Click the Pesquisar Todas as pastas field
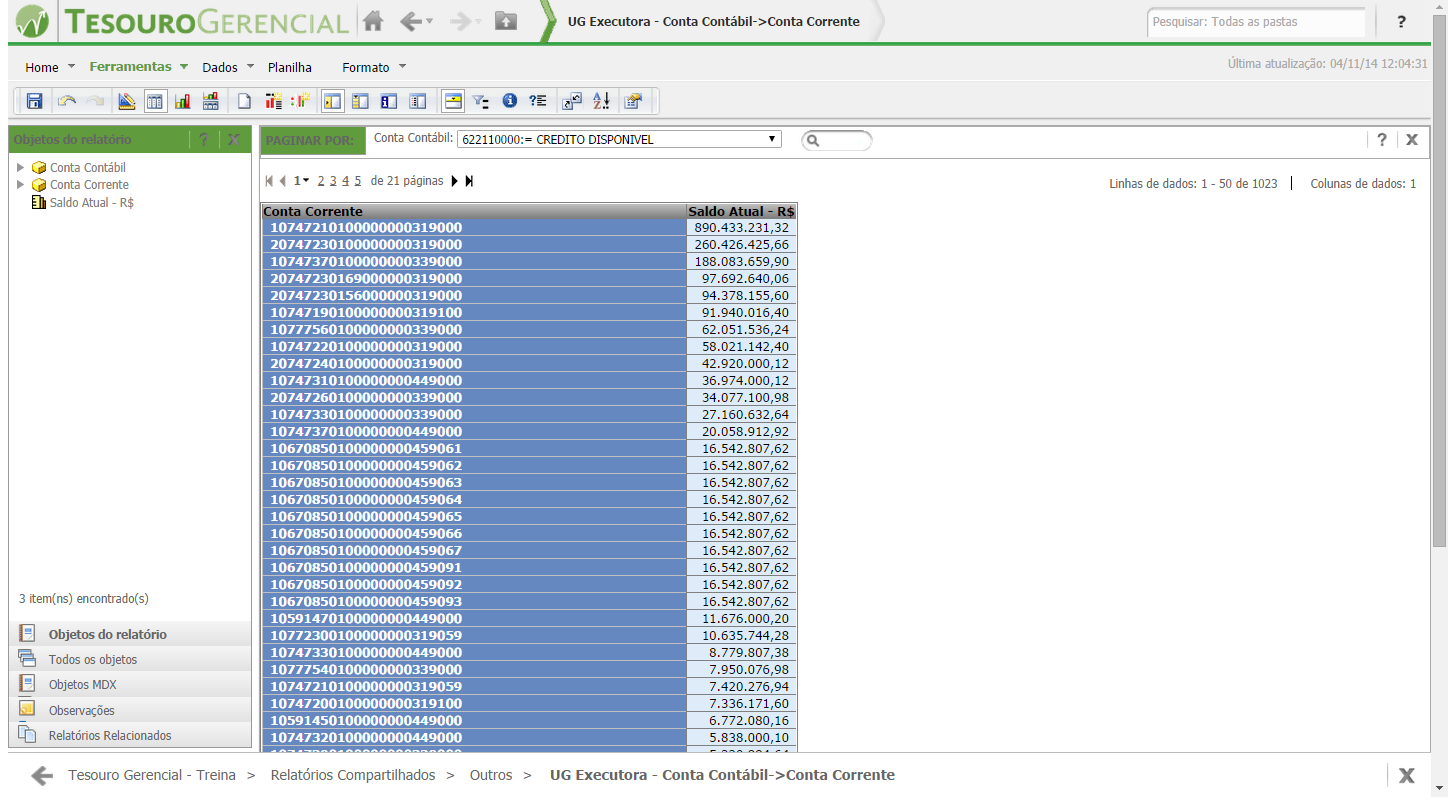This screenshot has width=1455, height=804. (1256, 21)
